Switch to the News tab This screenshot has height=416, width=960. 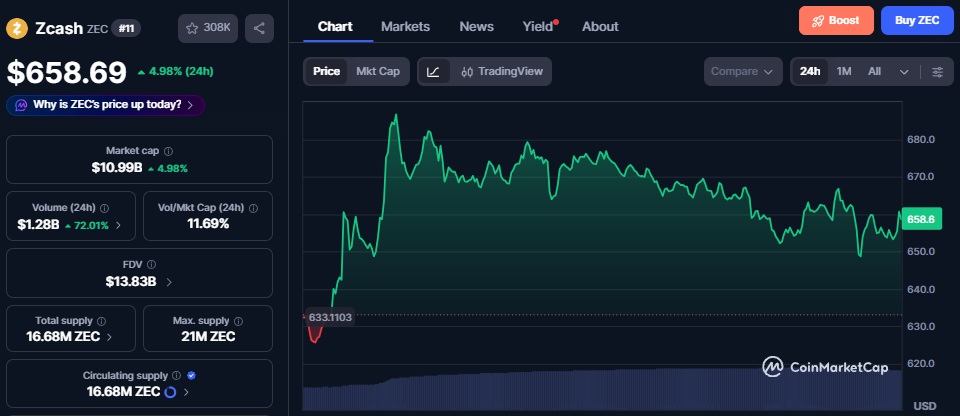(476, 26)
